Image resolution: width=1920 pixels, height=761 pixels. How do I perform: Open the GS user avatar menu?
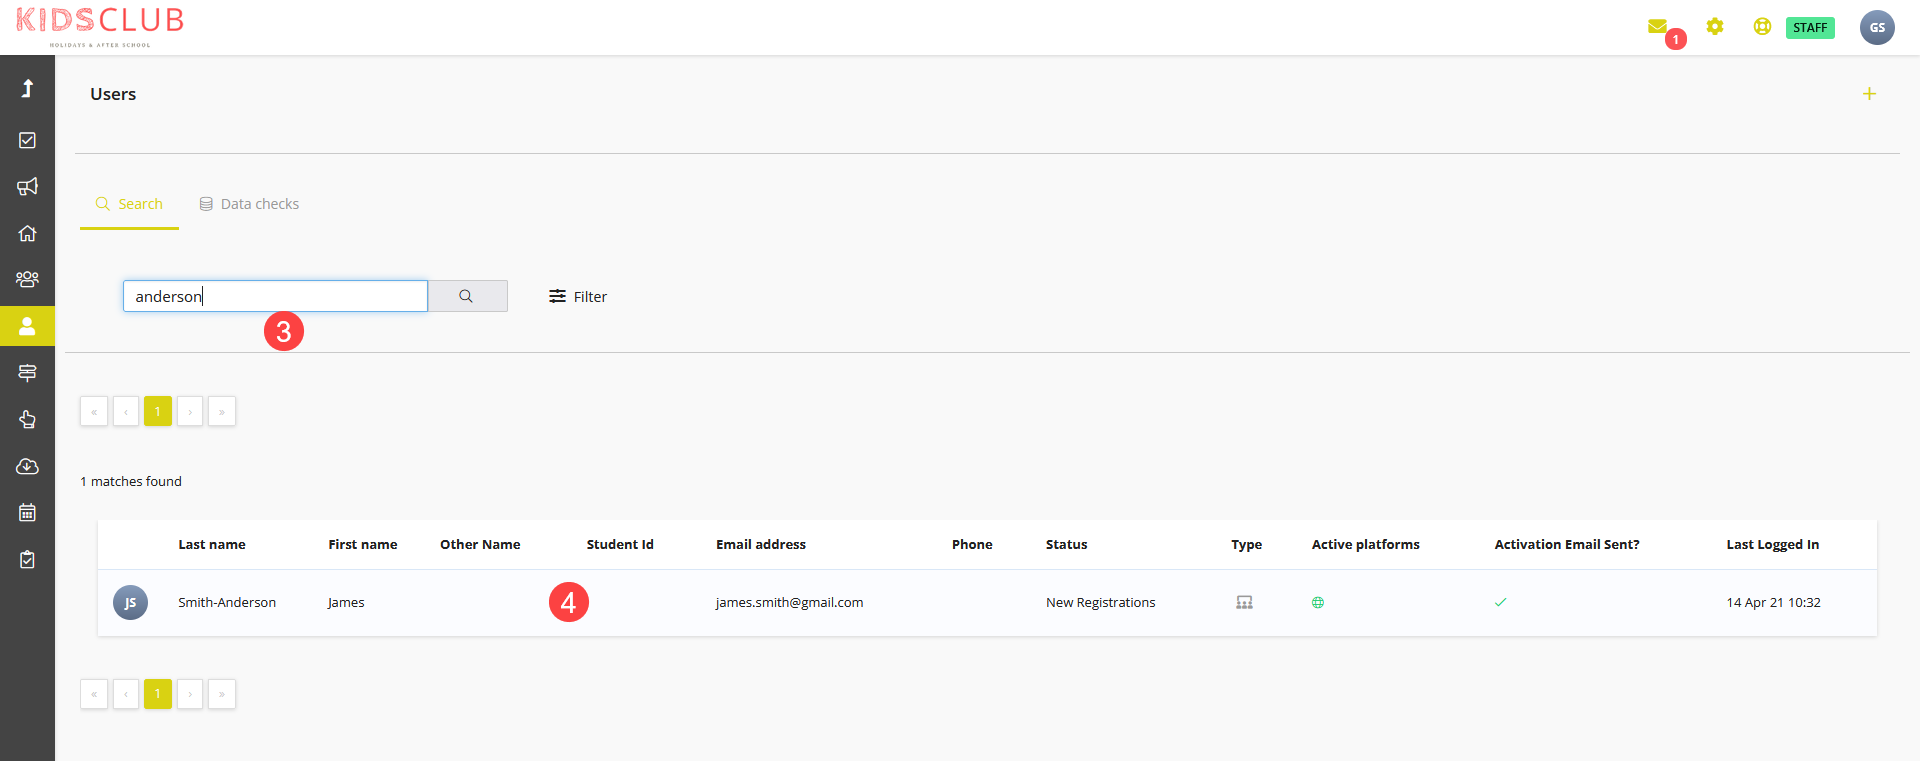click(1877, 27)
